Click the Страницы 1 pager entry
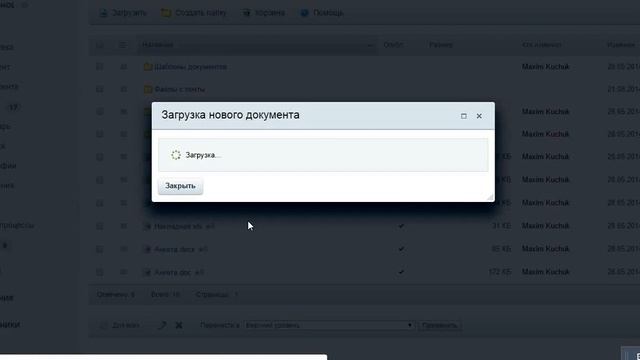This screenshot has width=640, height=360. (217, 294)
